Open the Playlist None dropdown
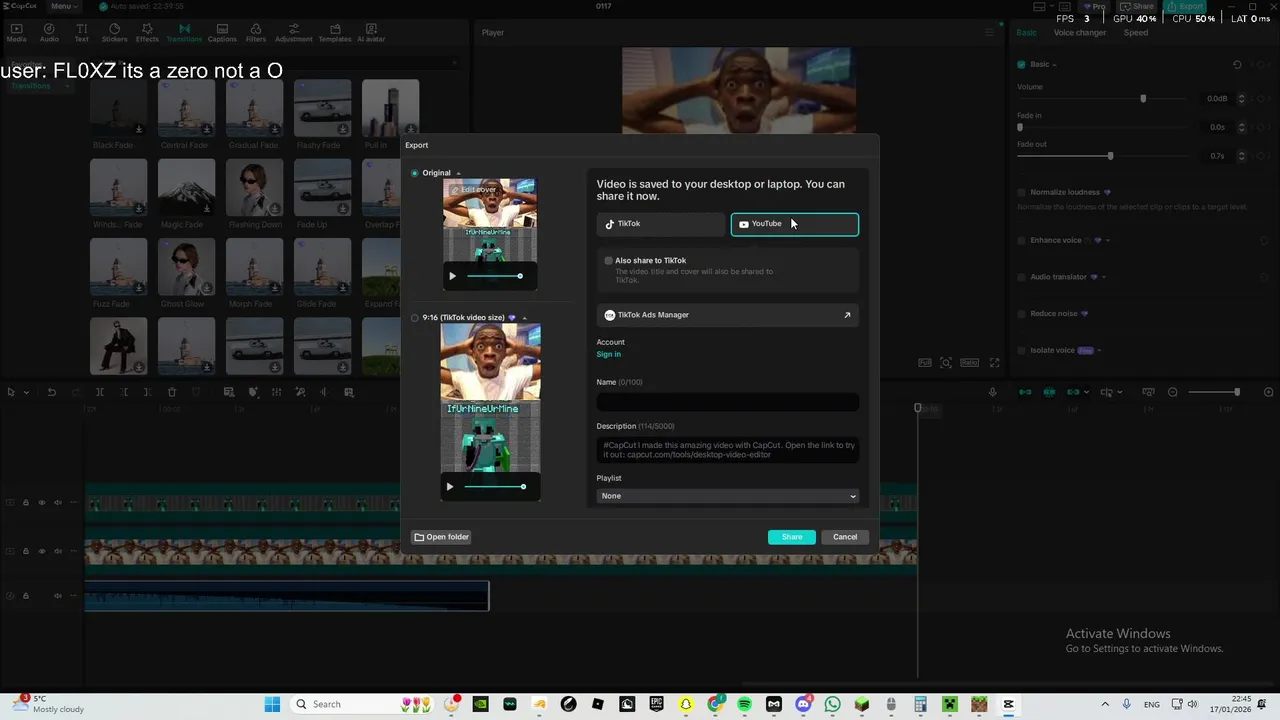This screenshot has height=720, width=1280. [x=727, y=496]
